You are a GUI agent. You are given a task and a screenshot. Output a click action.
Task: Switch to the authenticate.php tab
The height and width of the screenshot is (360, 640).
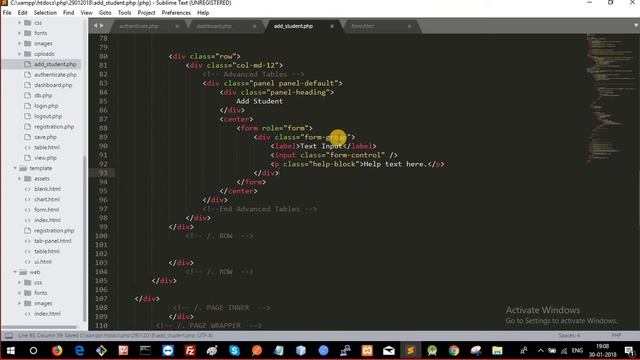(x=139, y=26)
